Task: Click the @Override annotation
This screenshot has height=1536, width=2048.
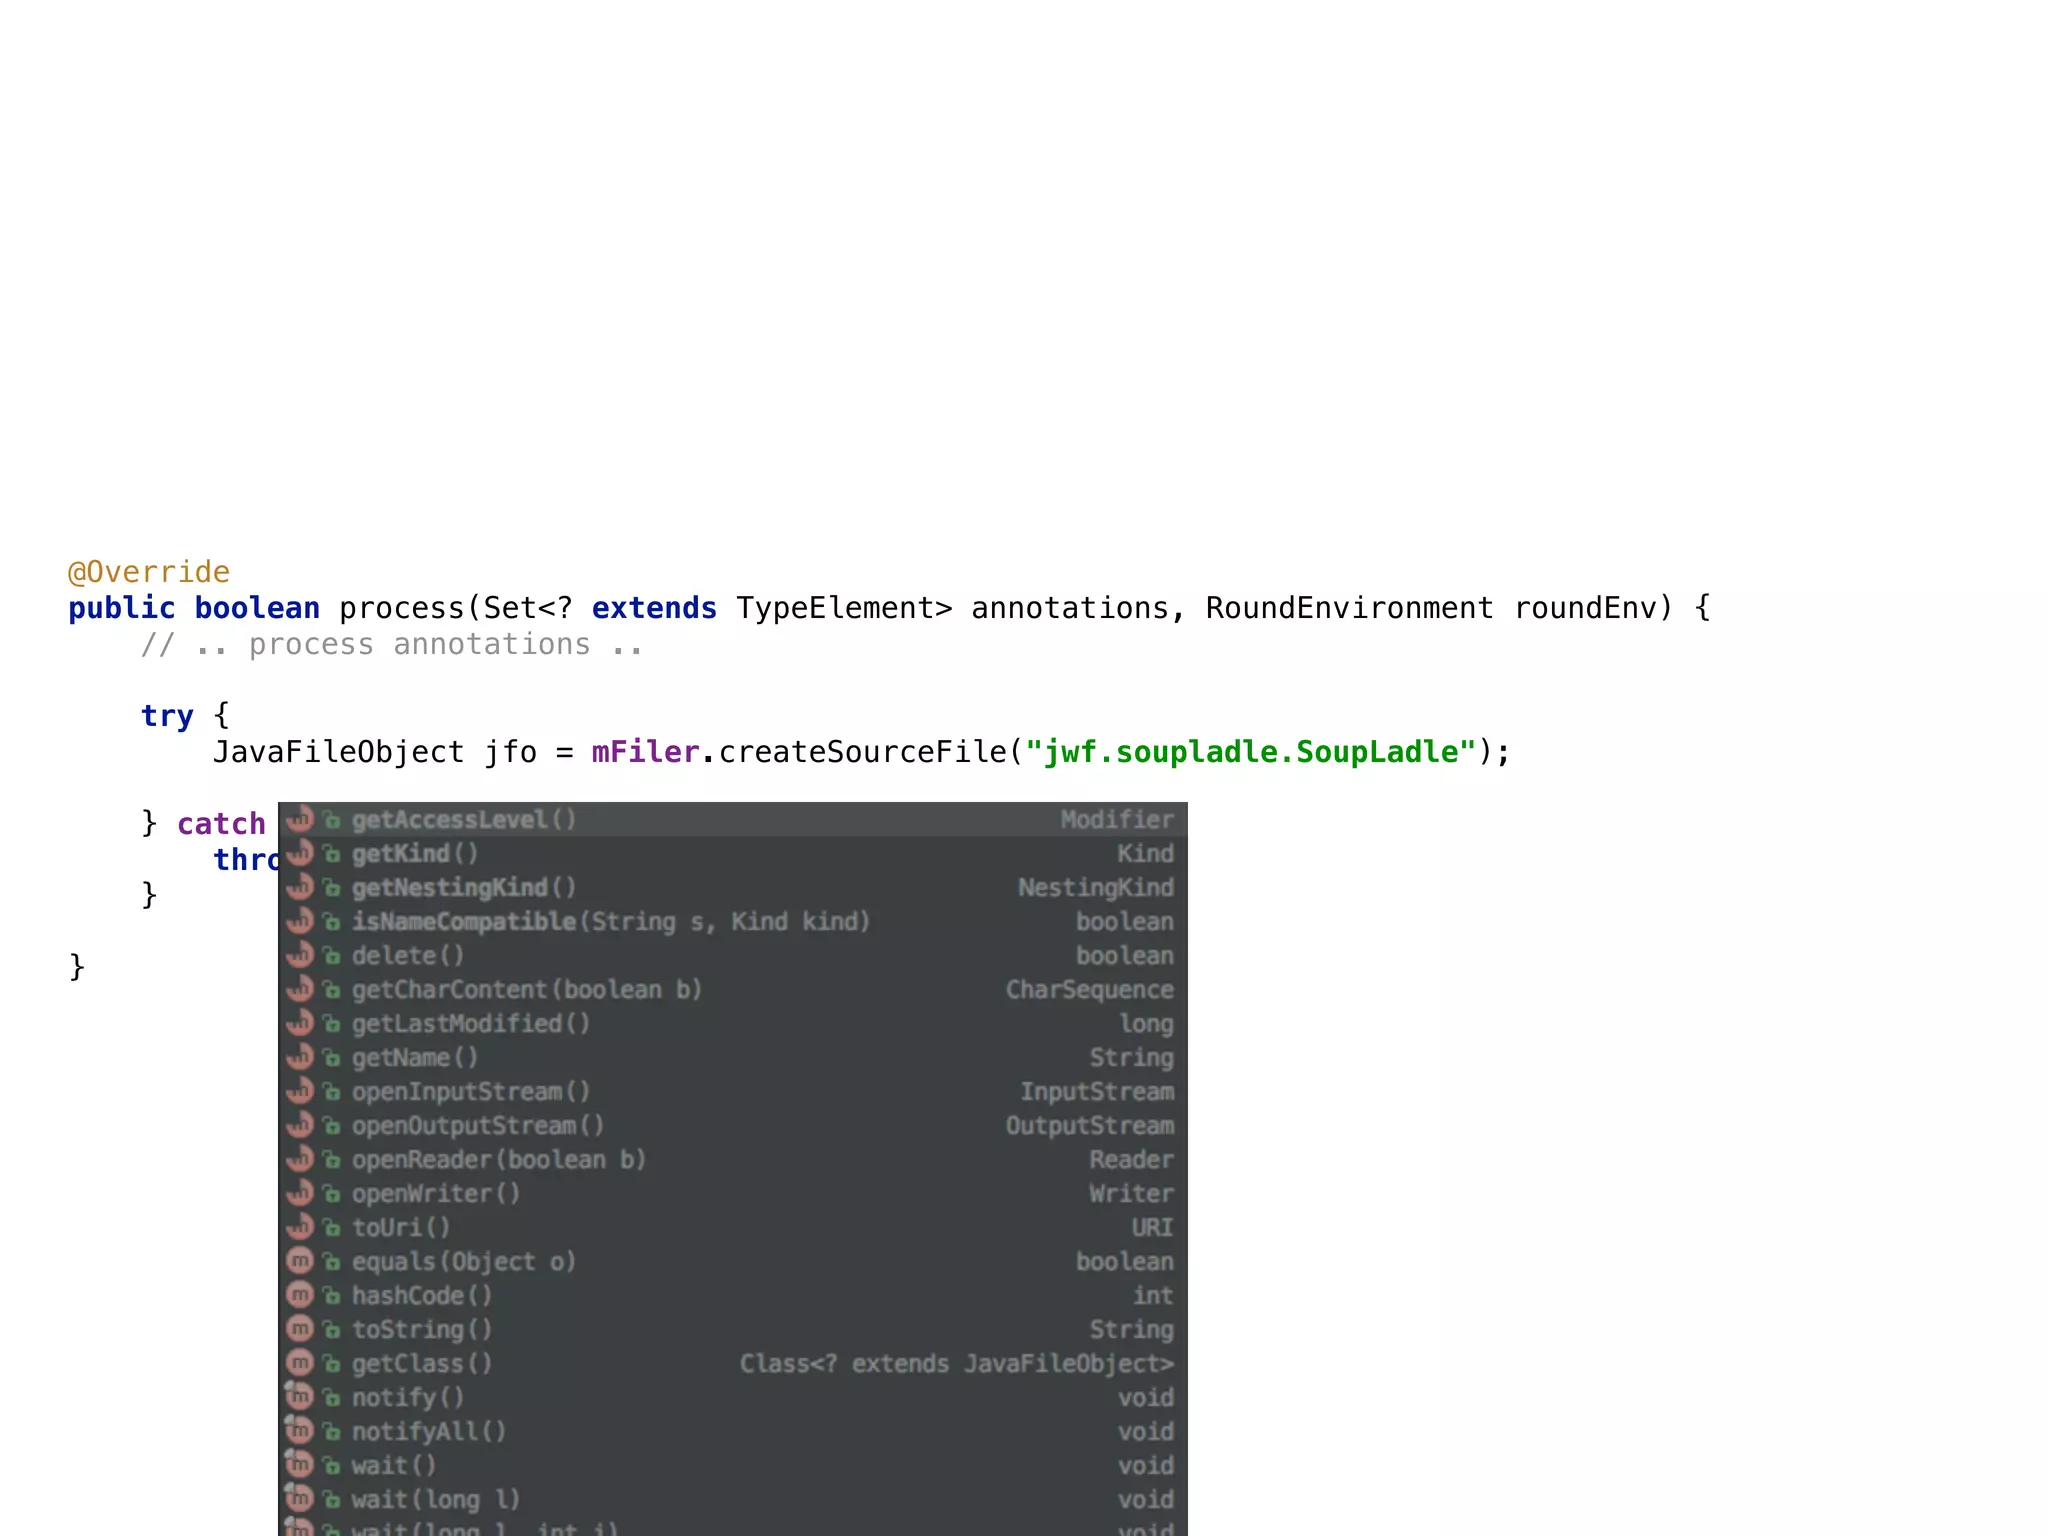Action: [149, 572]
